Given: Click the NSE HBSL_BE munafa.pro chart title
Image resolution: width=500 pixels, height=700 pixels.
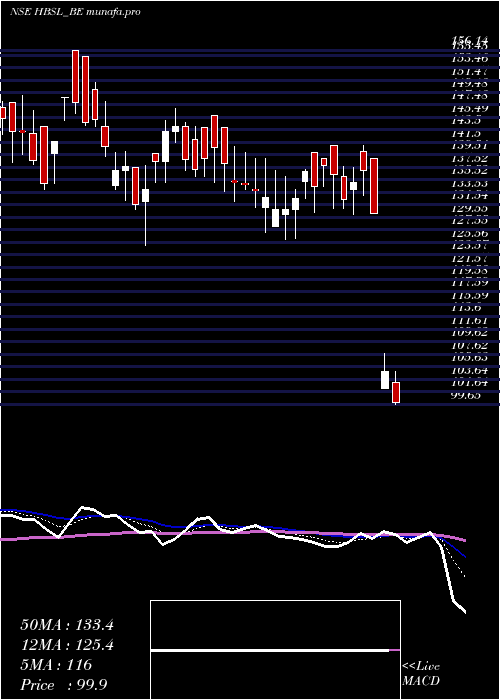Looking at the screenshot, I should [75, 12].
